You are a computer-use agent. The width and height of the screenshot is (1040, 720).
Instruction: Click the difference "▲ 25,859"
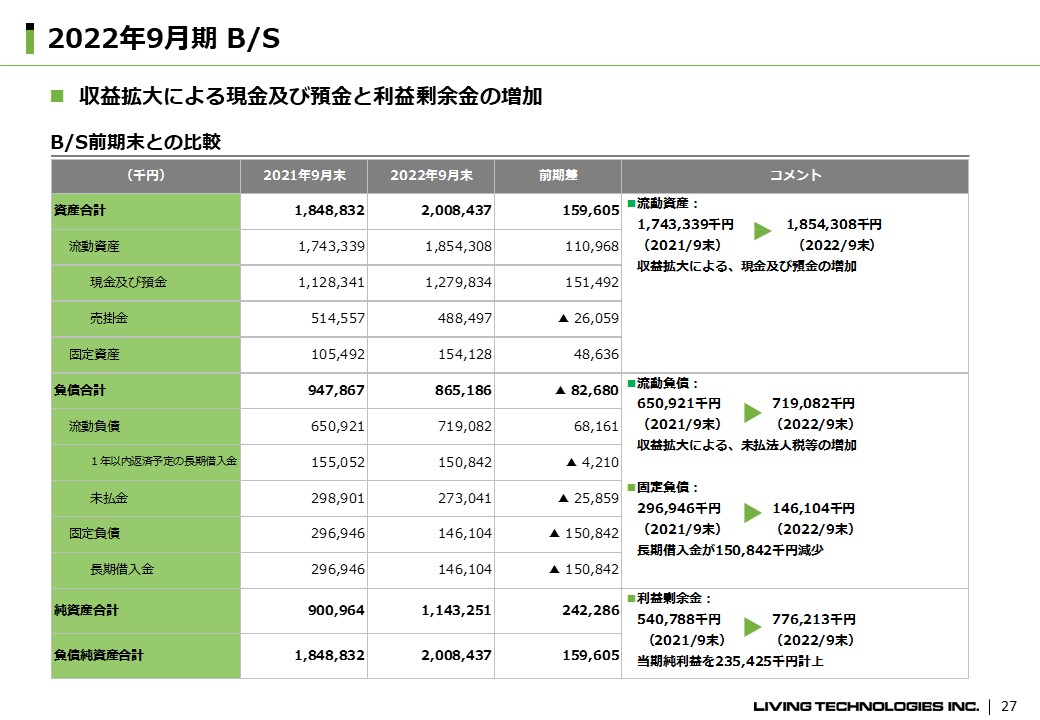[x=588, y=498]
